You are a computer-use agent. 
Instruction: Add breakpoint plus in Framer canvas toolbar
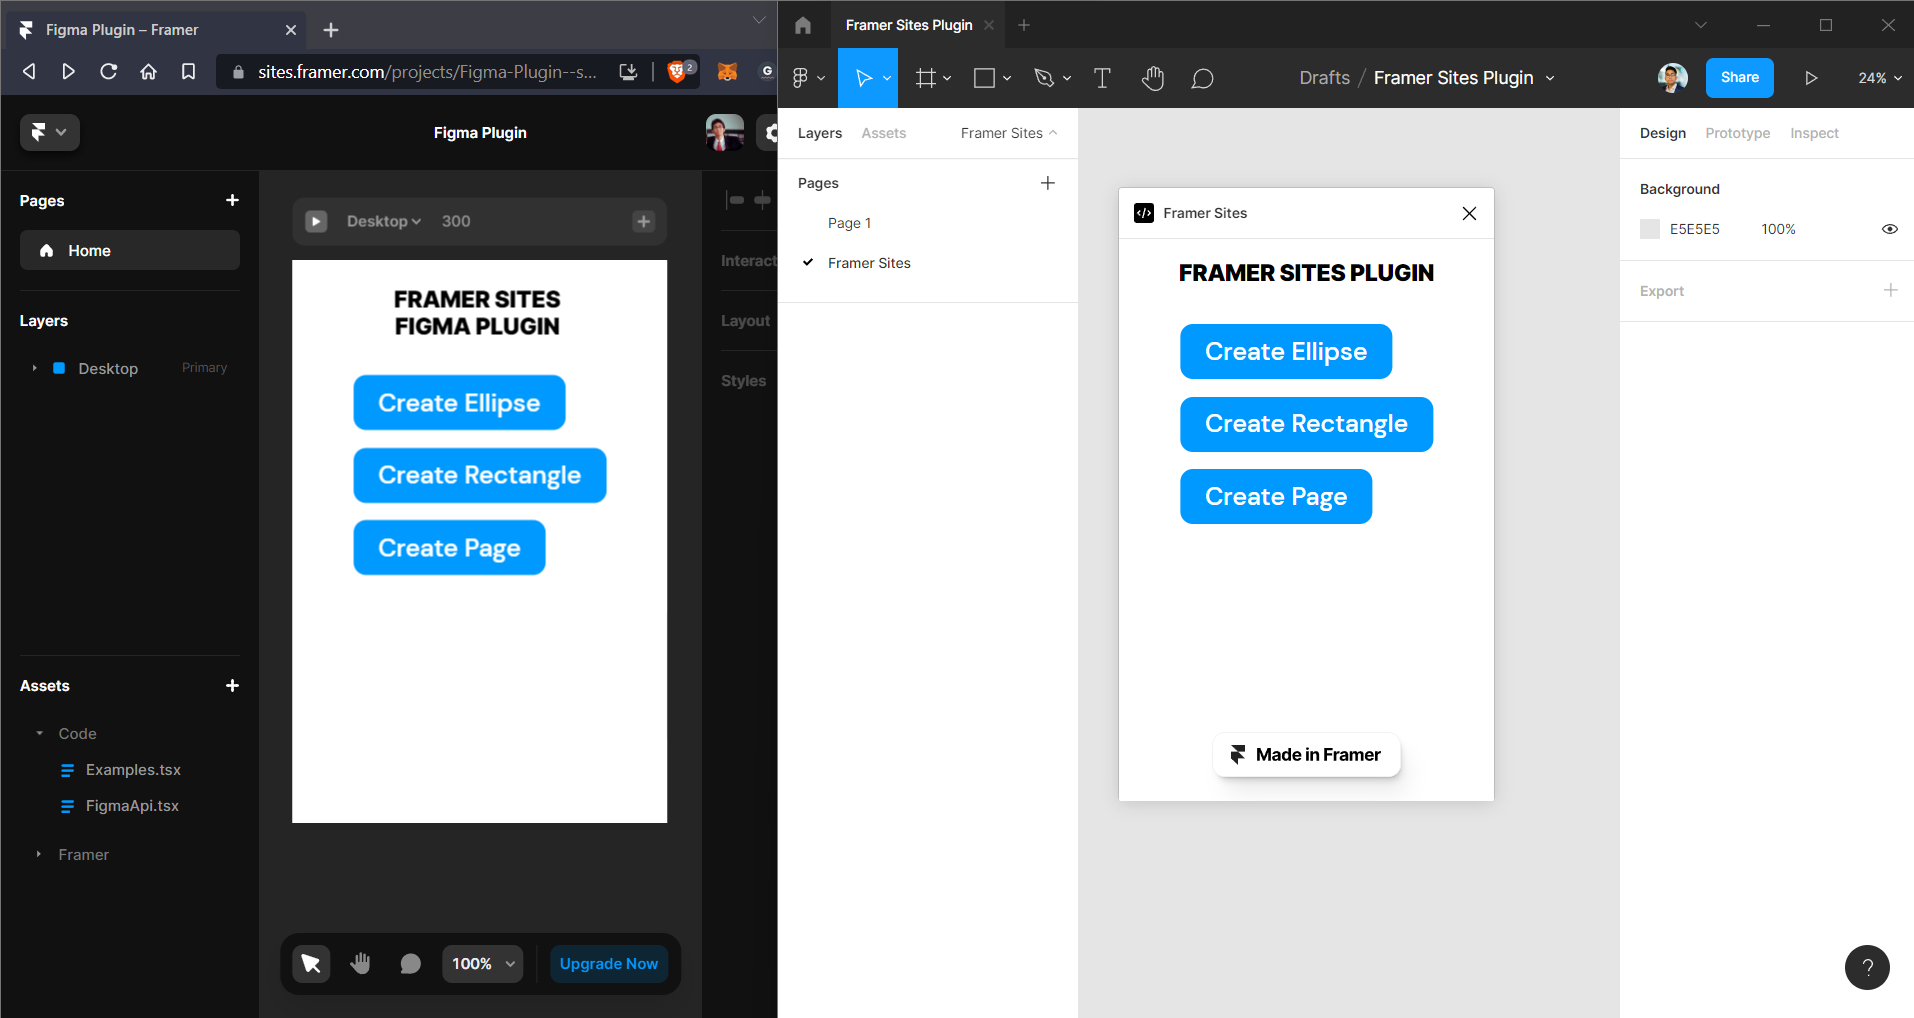tap(643, 221)
